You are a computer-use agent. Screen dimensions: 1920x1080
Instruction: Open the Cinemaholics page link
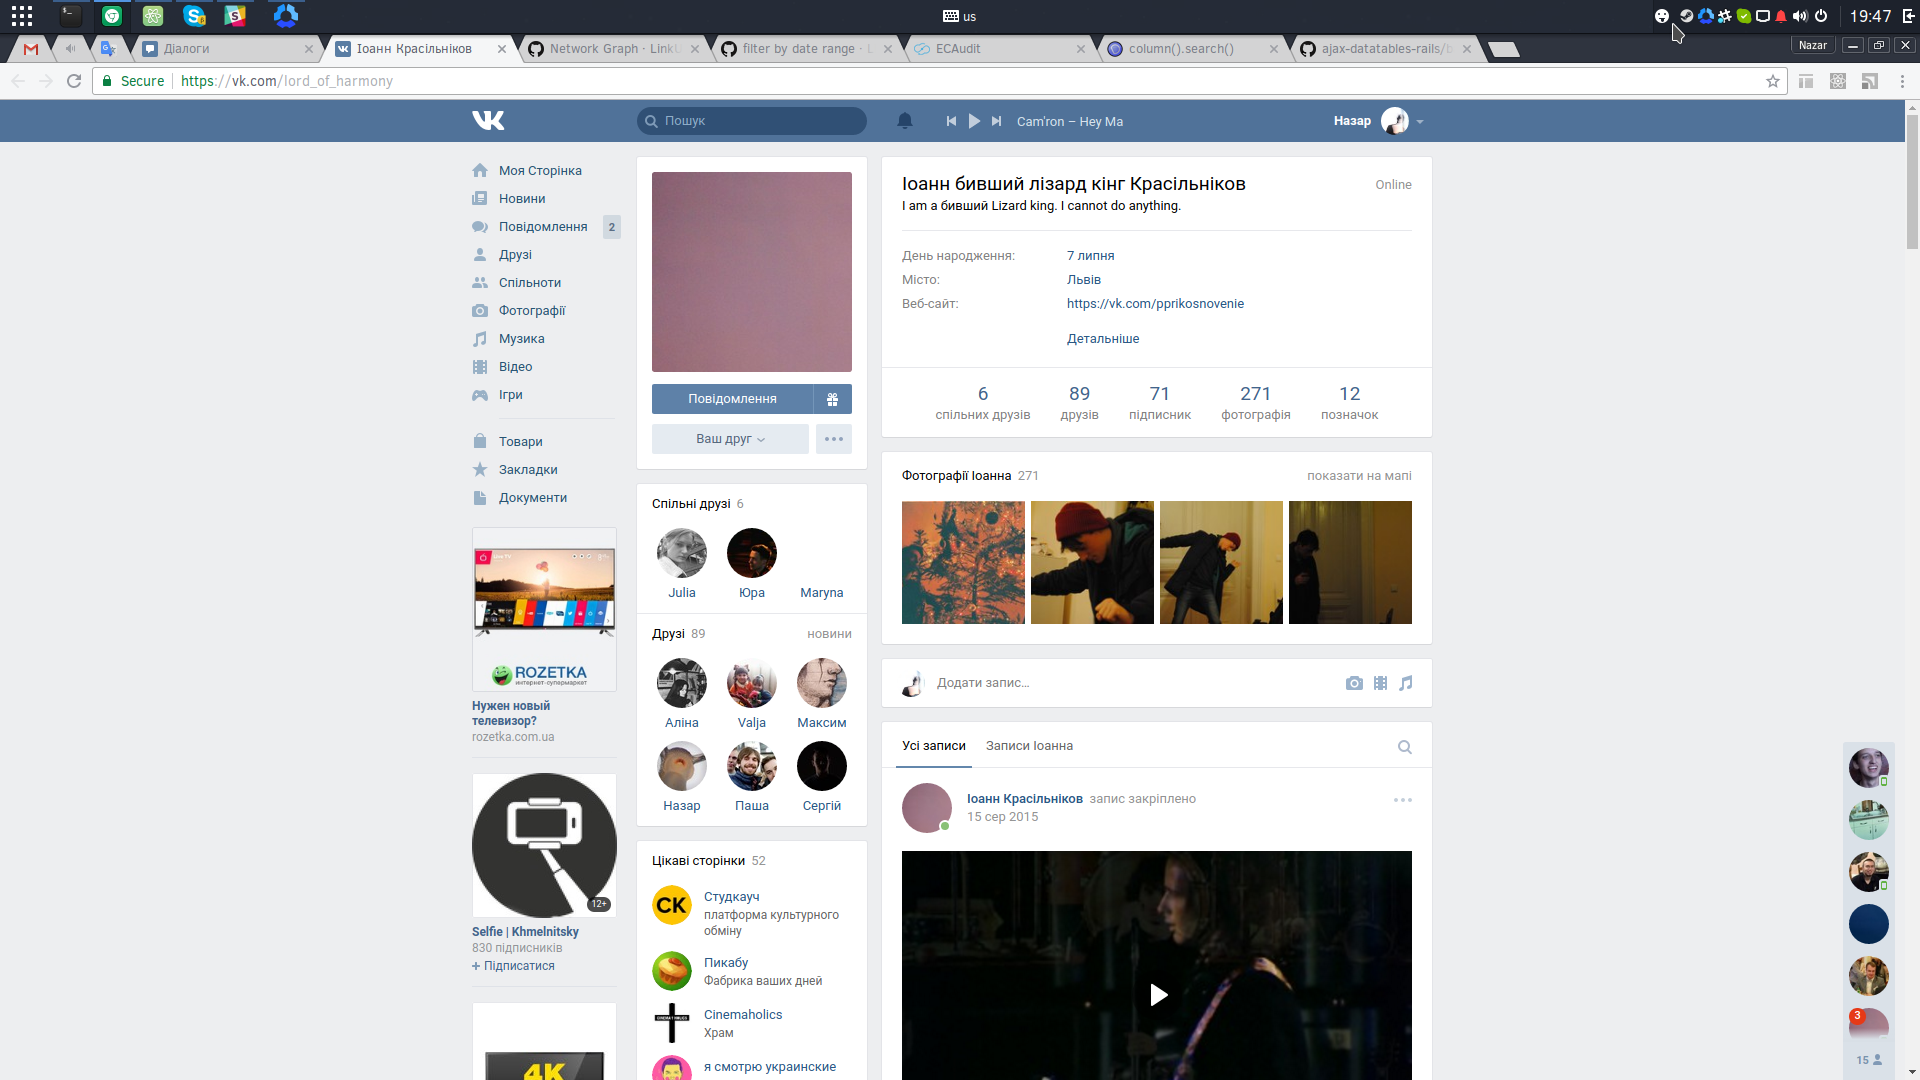pyautogui.click(x=743, y=1015)
